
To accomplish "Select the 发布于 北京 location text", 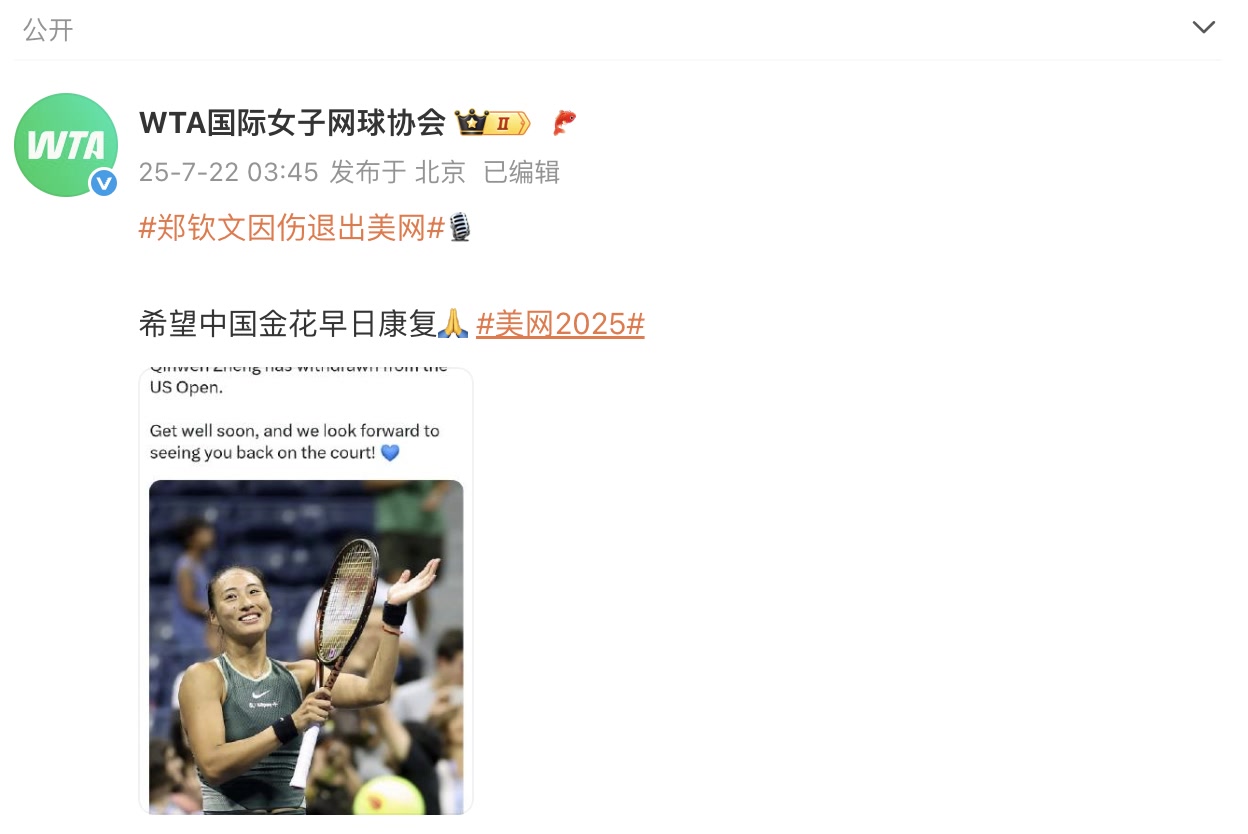I will coord(398,172).
